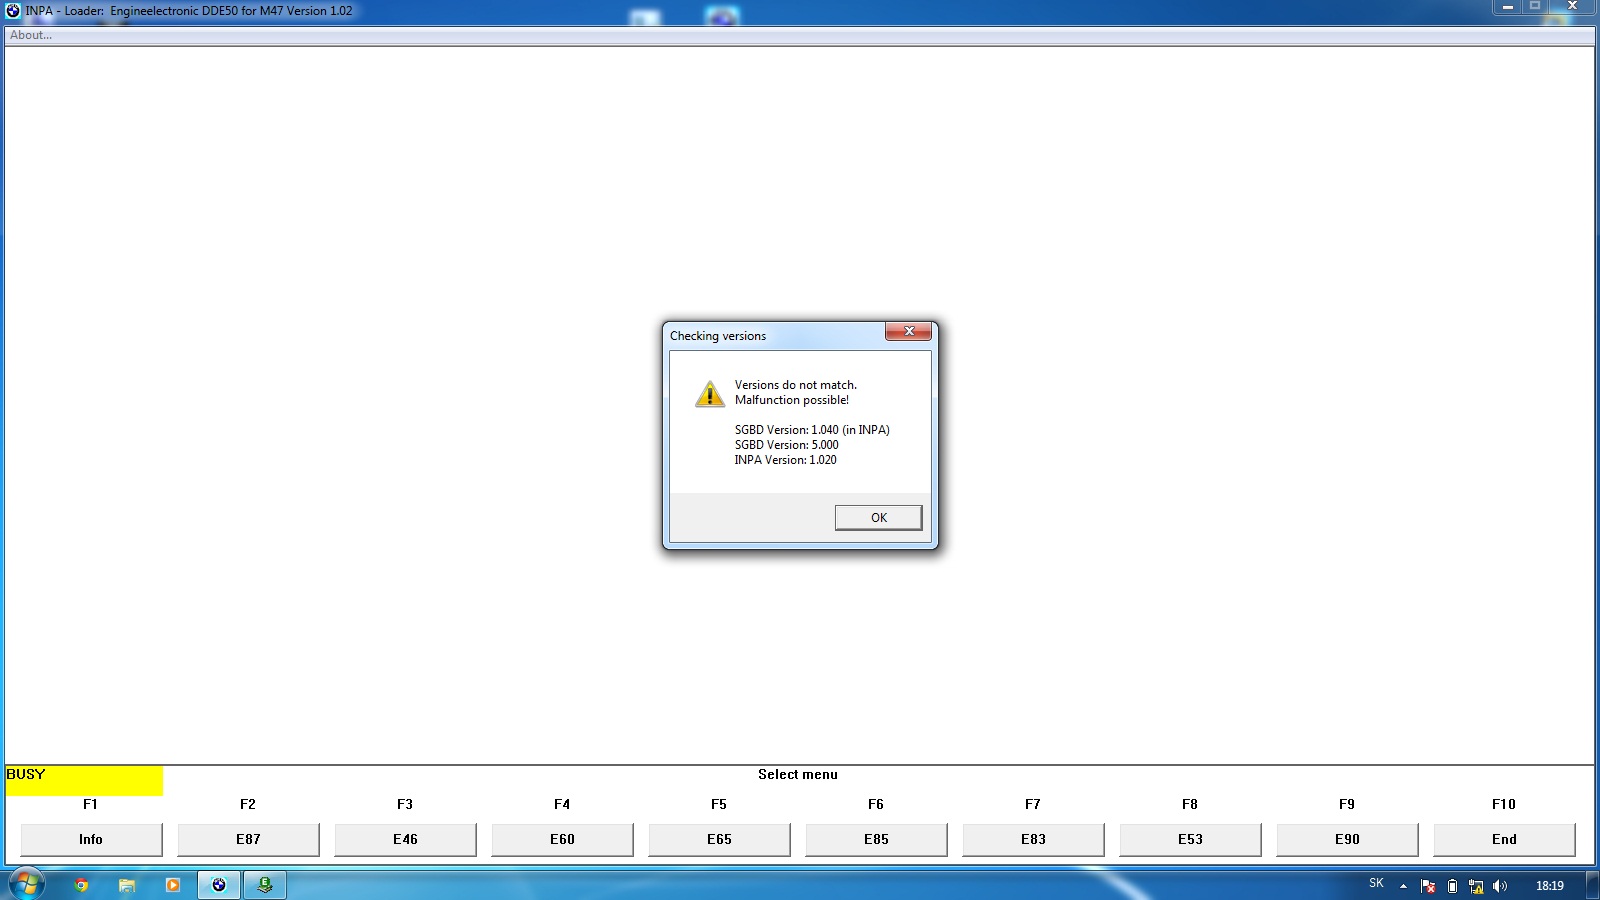This screenshot has width=1600, height=900.
Task: Open the Action Center flag icon
Action: pyautogui.click(x=1428, y=886)
